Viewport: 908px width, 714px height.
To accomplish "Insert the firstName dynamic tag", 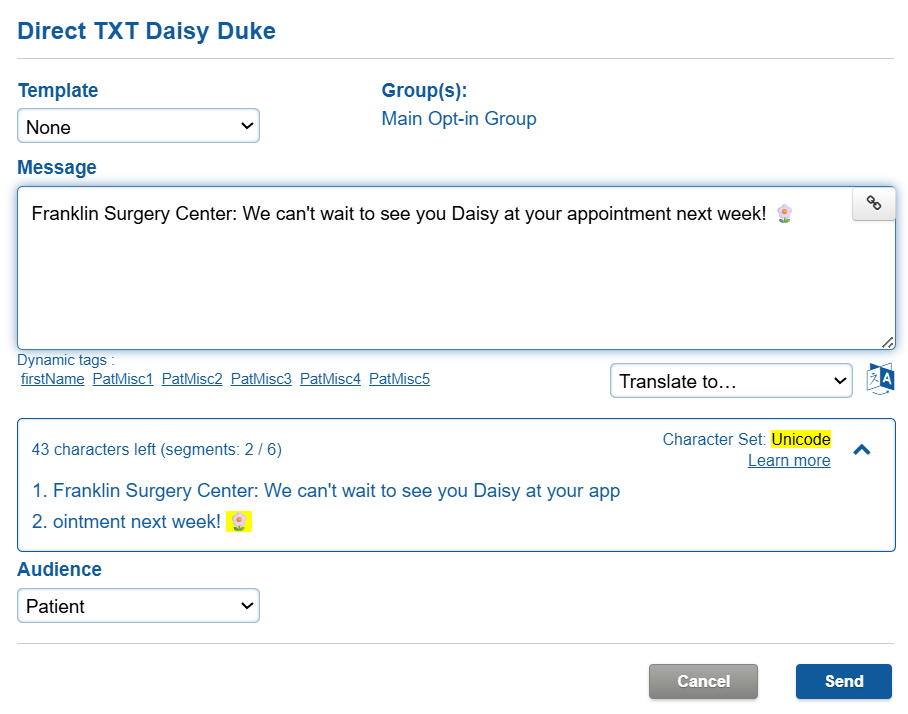I will 53,379.
